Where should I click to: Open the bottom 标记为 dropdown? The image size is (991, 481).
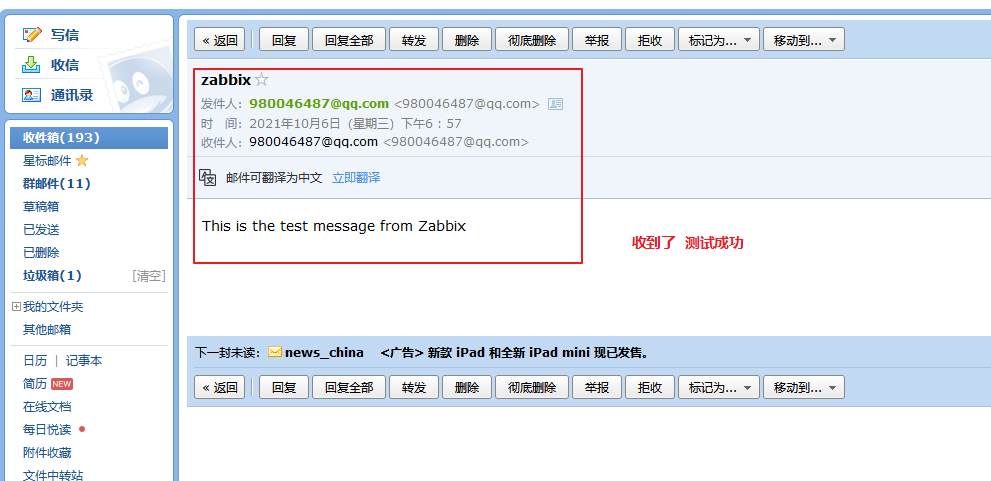click(719, 387)
